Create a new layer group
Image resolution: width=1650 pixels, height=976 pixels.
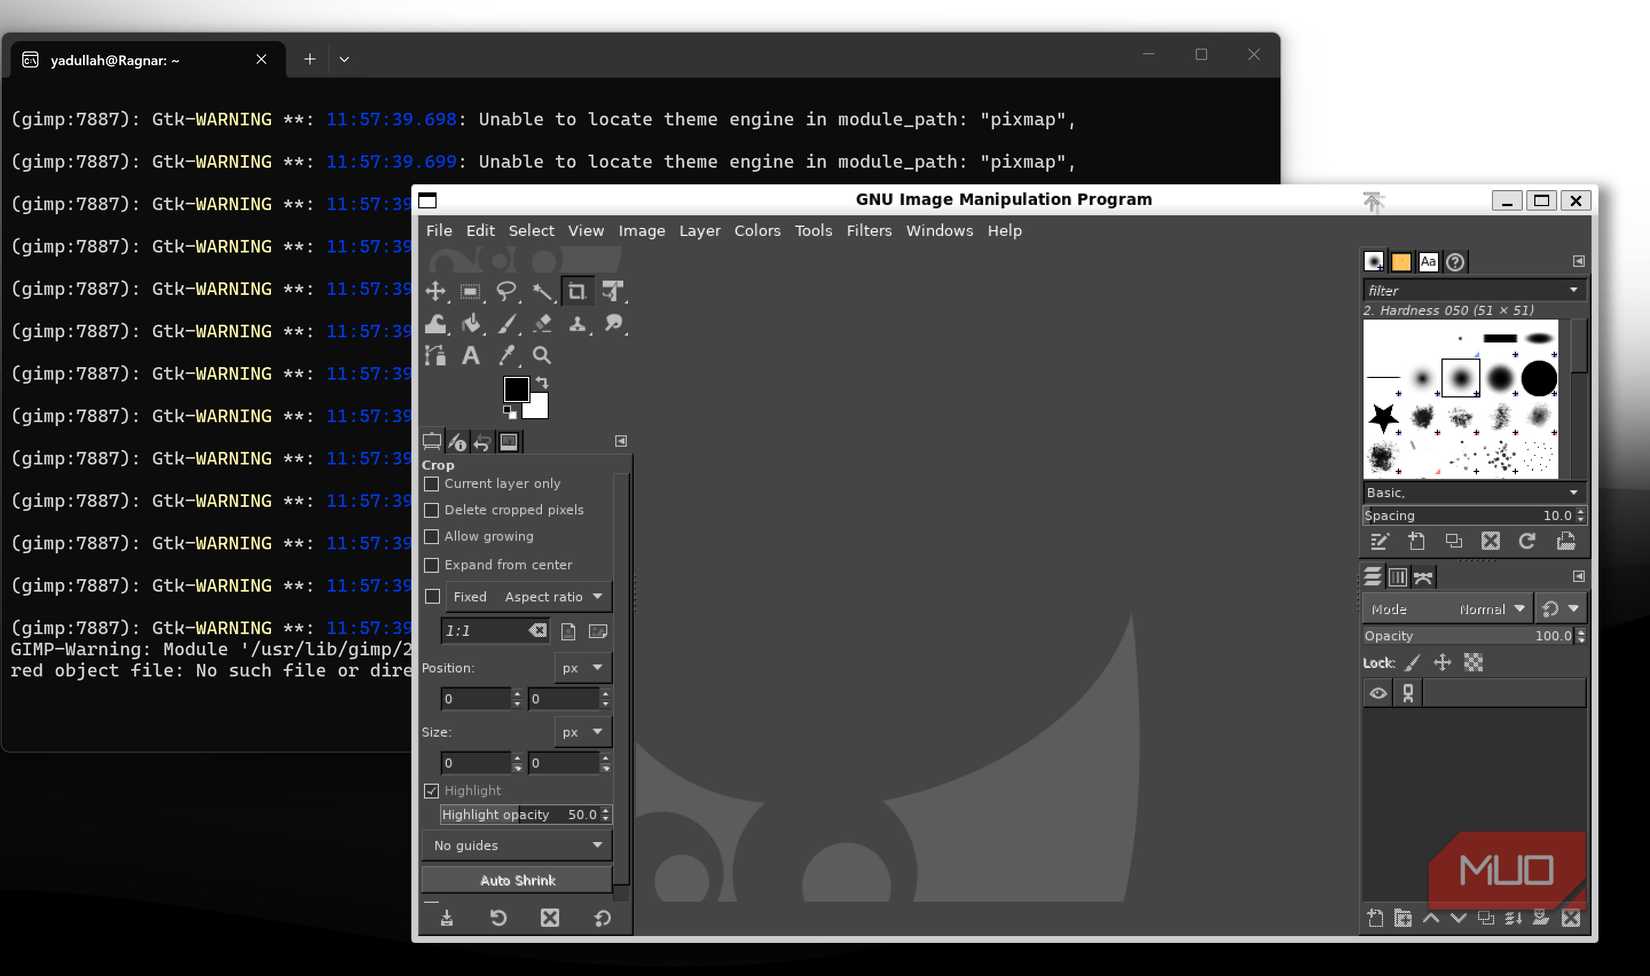(1403, 918)
